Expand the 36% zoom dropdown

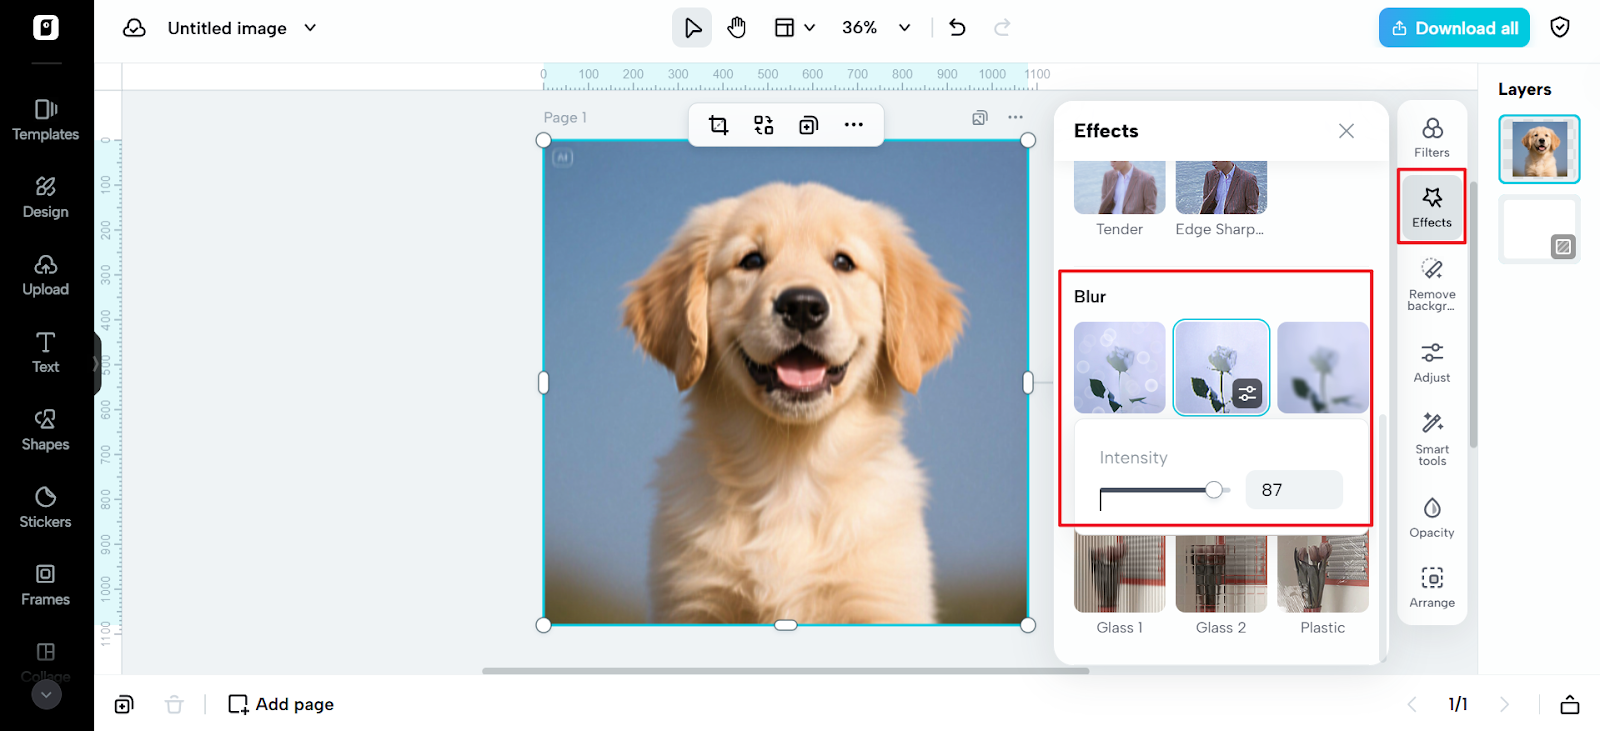[904, 28]
